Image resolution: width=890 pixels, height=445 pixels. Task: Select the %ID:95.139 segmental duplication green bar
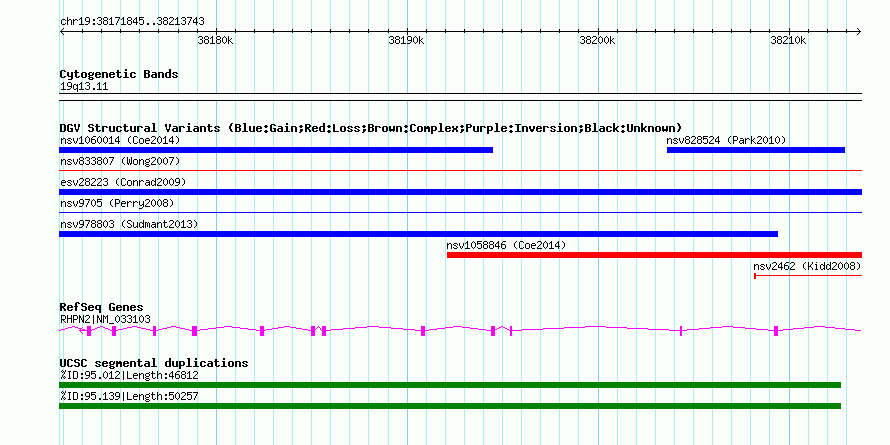(450, 406)
